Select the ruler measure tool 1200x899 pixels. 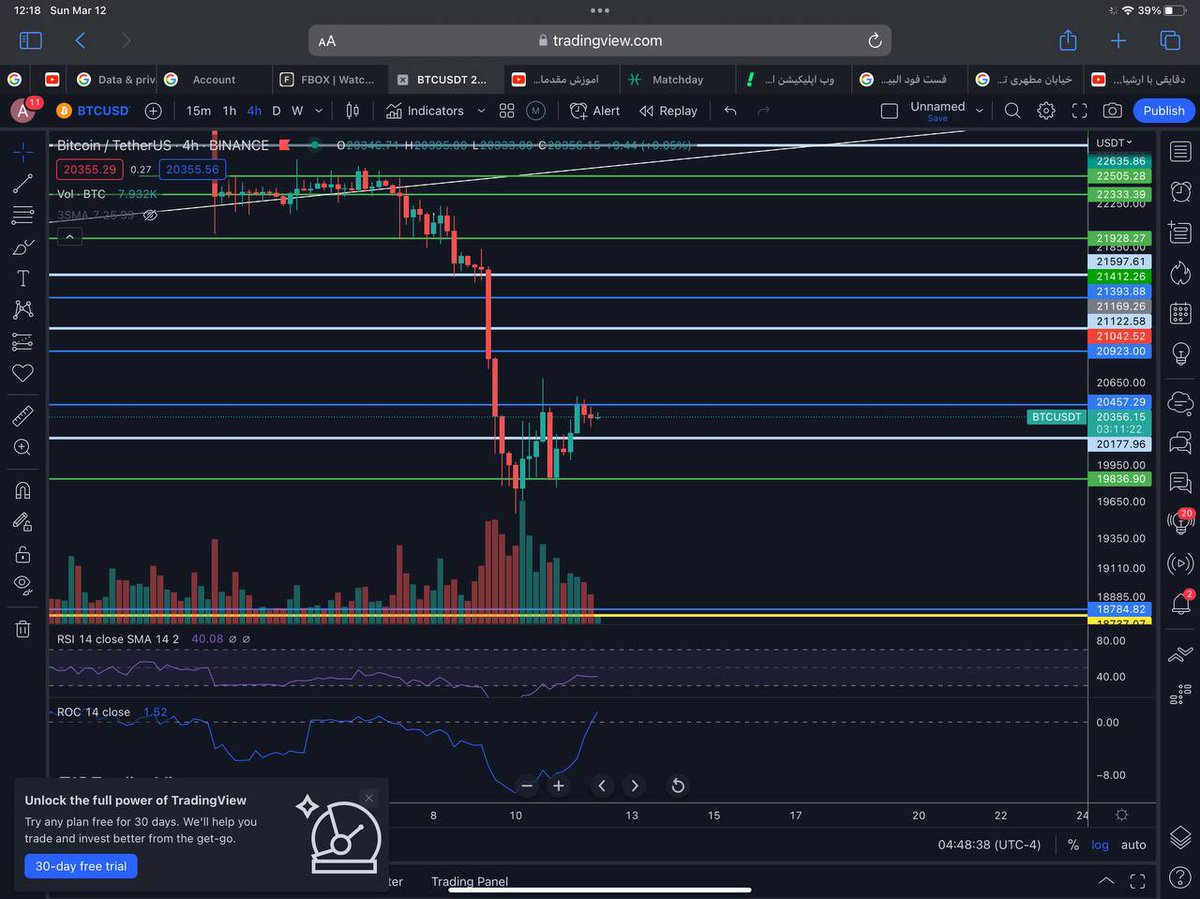point(22,415)
